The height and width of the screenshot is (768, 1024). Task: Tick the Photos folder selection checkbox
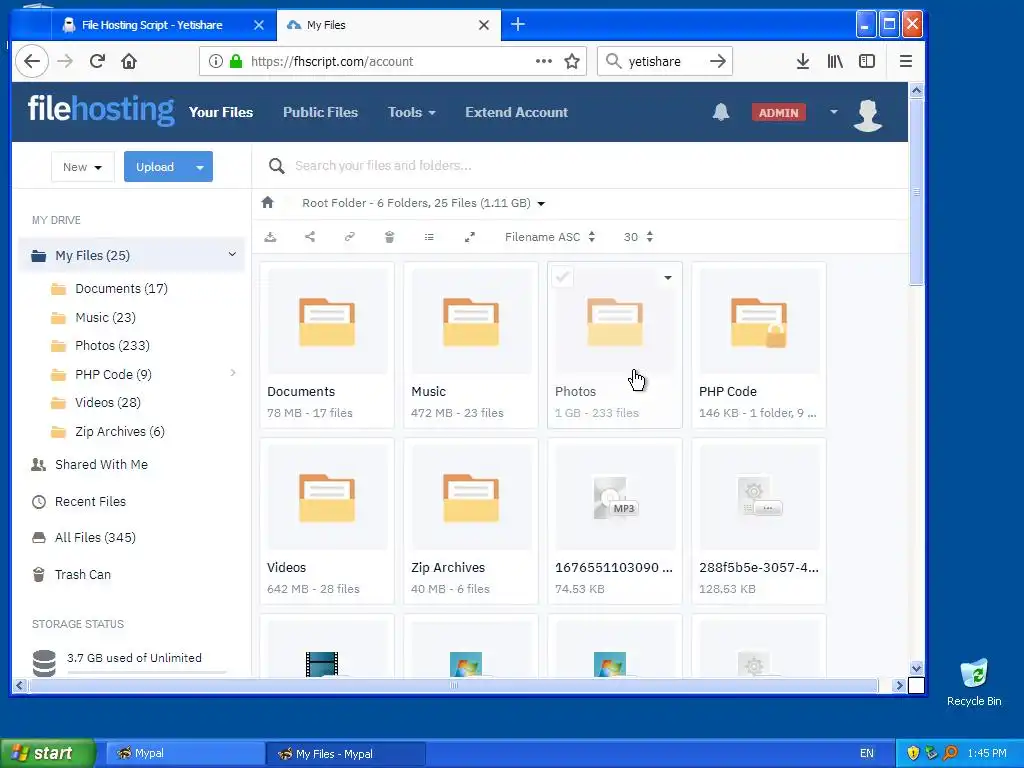[x=562, y=277]
